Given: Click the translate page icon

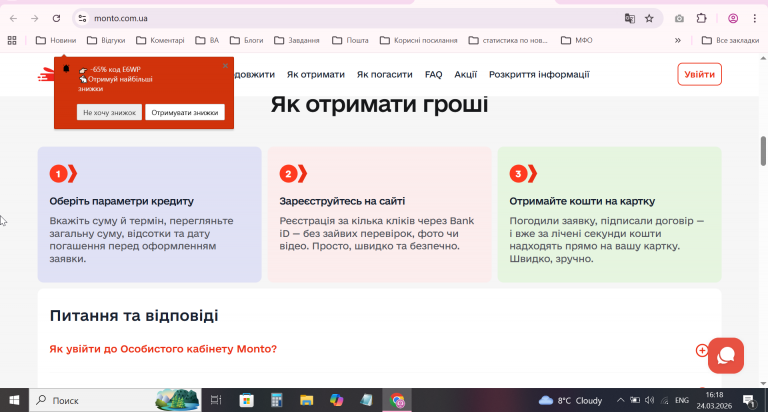Looking at the screenshot, I should [630, 19].
